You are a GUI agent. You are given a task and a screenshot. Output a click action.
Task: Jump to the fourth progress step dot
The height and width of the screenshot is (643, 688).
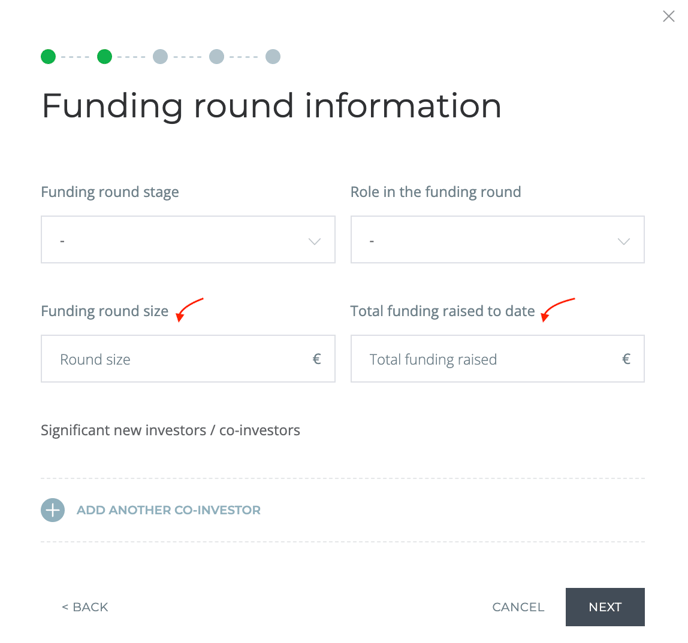[x=216, y=57]
